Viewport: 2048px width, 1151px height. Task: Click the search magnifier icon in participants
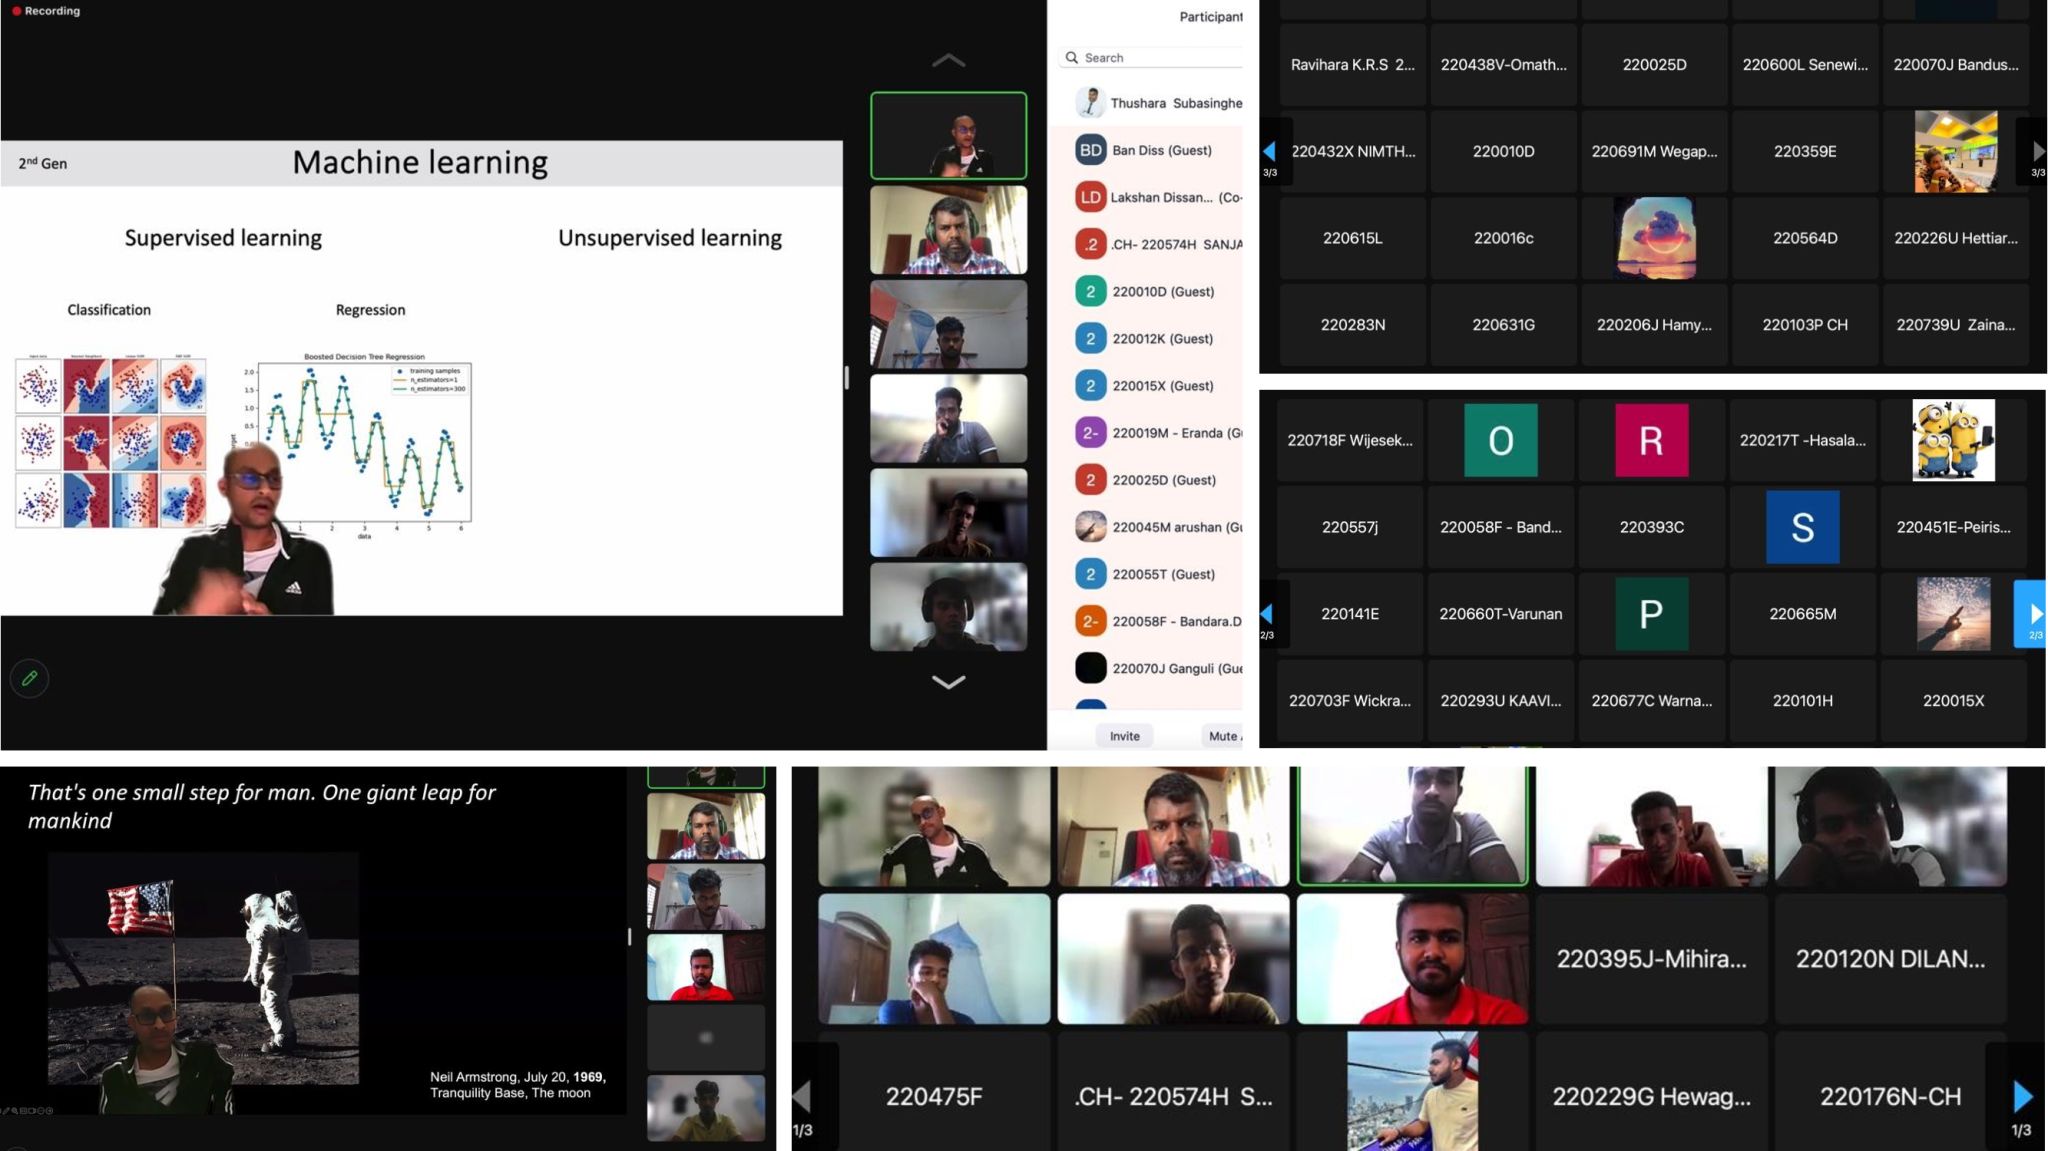[1072, 58]
